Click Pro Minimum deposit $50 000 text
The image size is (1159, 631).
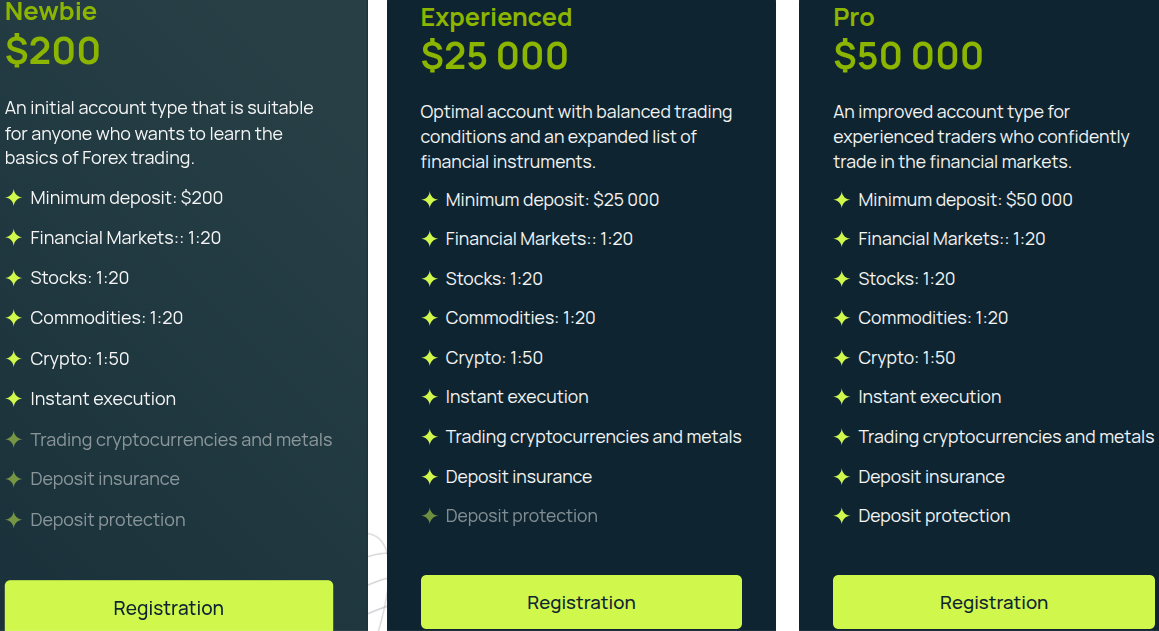[x=965, y=199]
